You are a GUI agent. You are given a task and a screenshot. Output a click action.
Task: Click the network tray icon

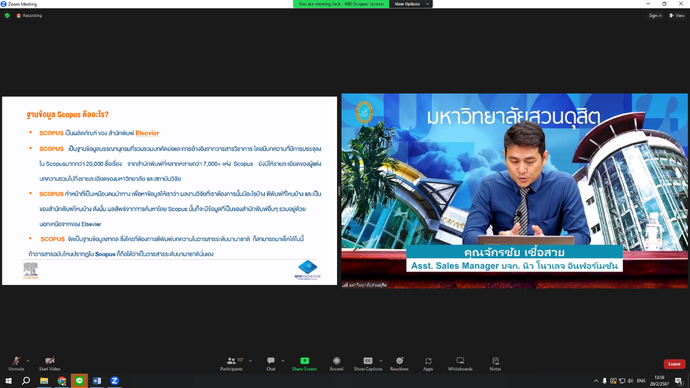[622, 381]
